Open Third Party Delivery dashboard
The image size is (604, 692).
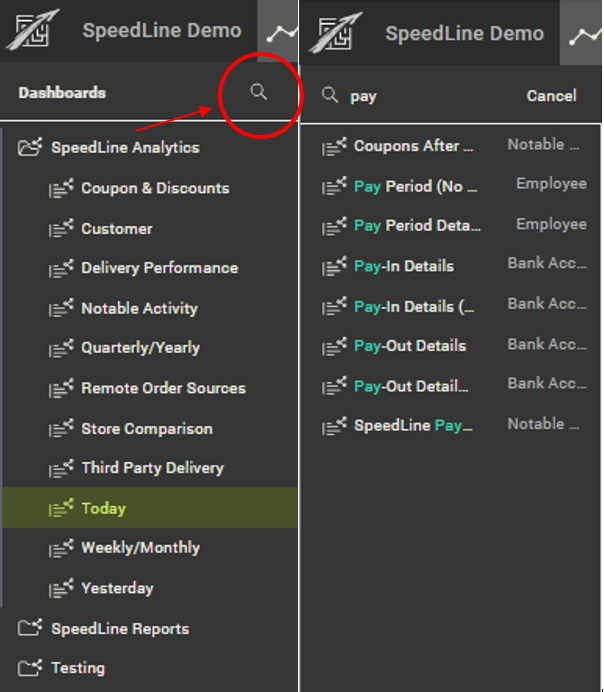153,468
